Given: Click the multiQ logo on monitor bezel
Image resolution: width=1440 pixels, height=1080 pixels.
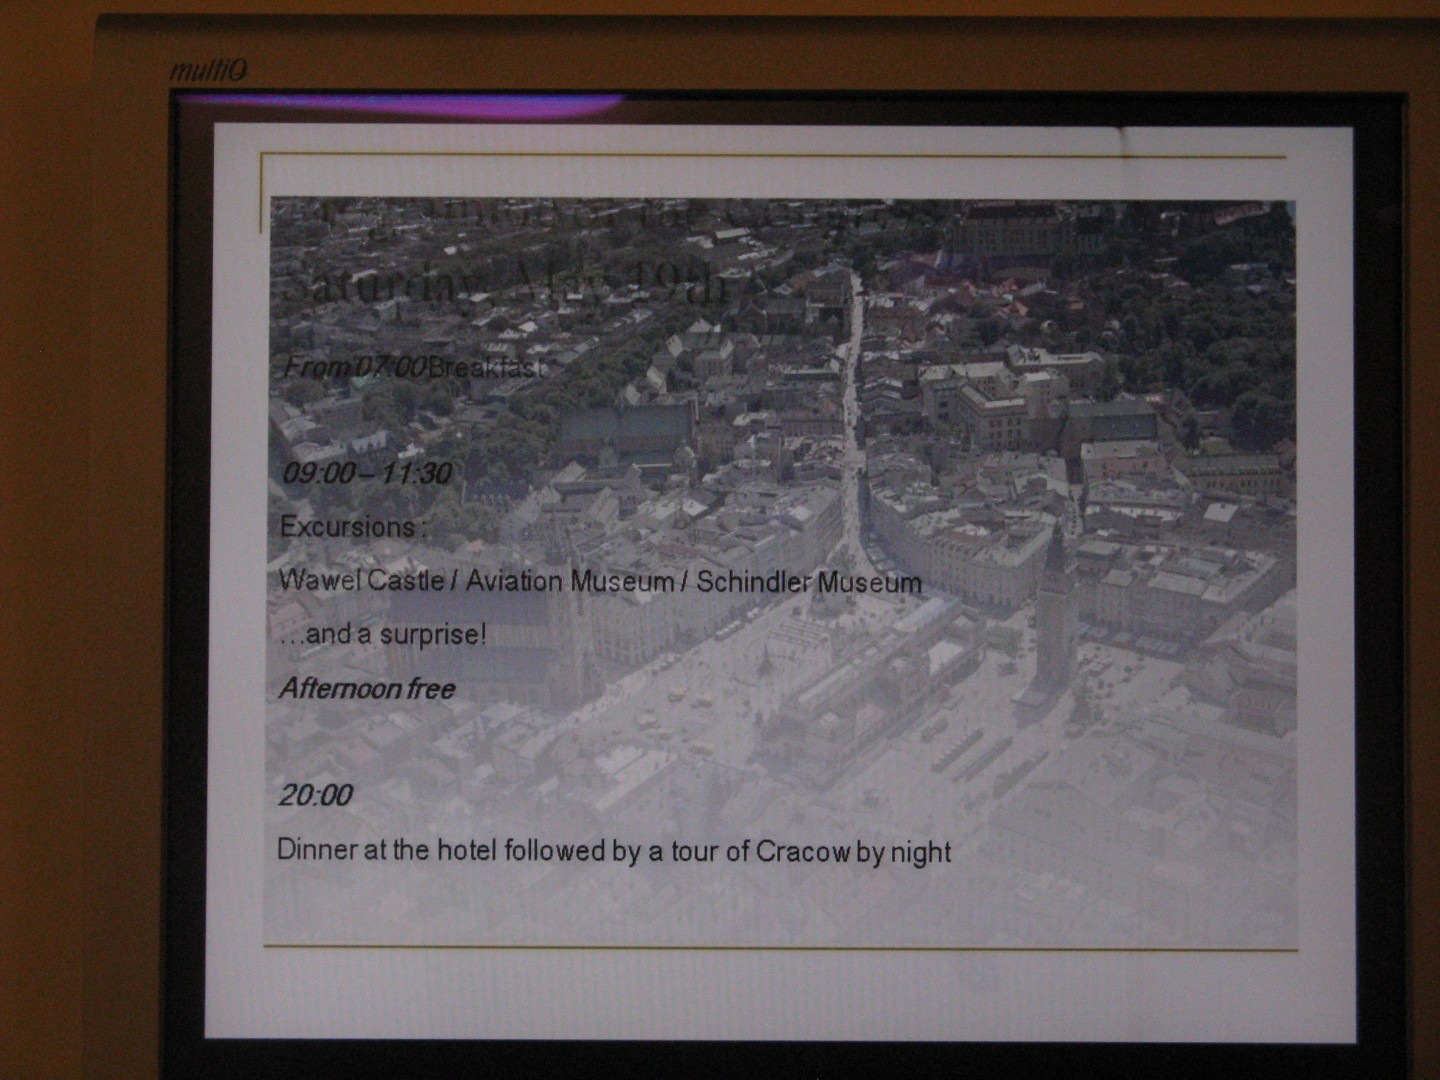Looking at the screenshot, I should pyautogui.click(x=208, y=71).
